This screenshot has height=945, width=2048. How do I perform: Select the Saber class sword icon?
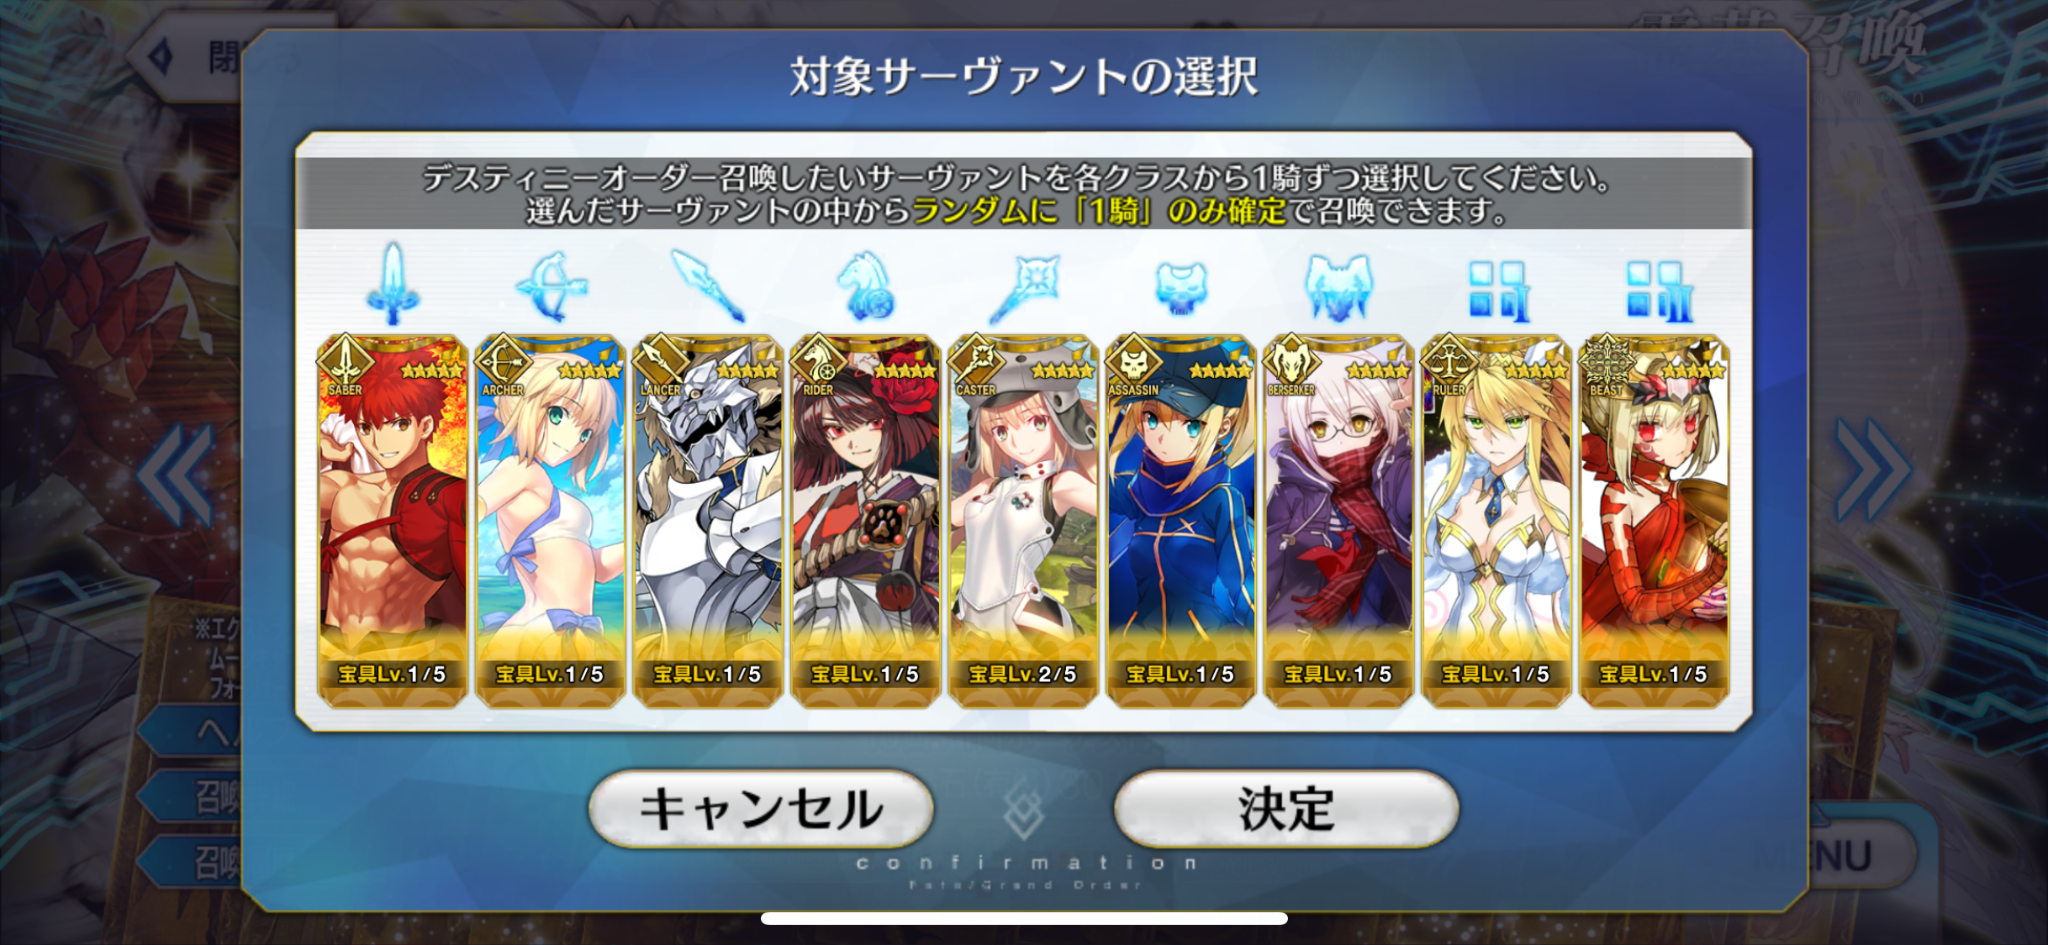point(392,285)
